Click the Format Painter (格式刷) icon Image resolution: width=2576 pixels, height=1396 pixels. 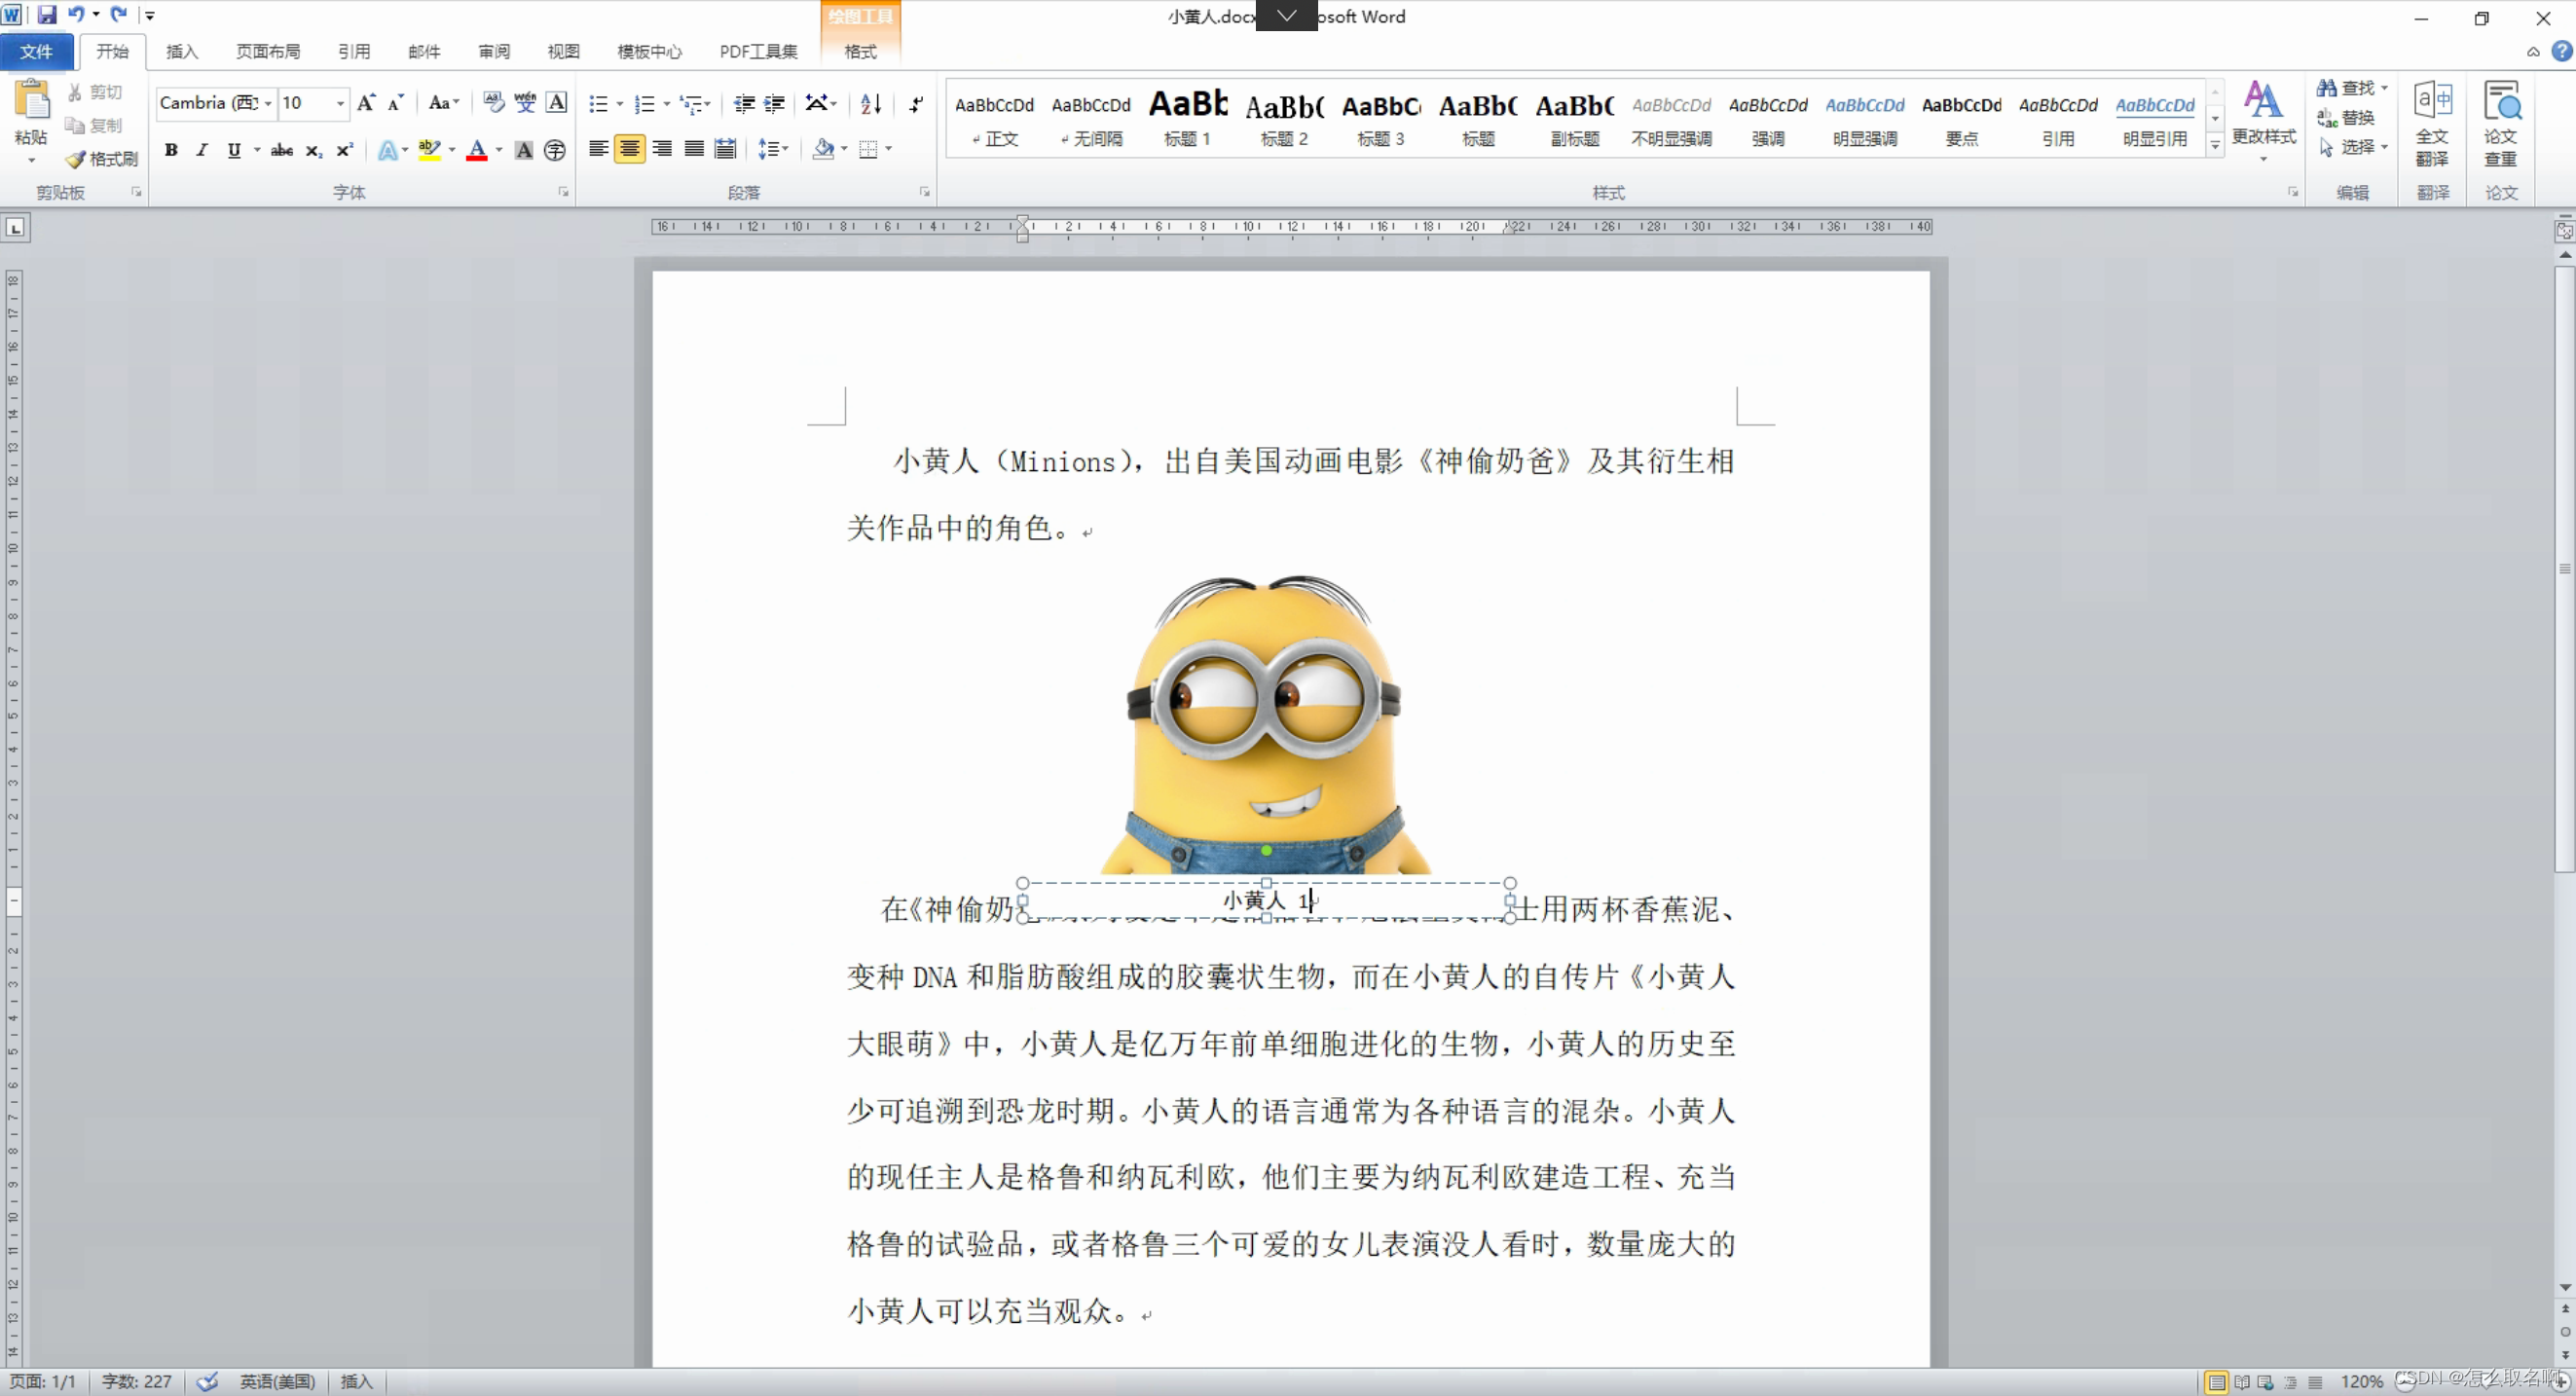pyautogui.click(x=101, y=159)
